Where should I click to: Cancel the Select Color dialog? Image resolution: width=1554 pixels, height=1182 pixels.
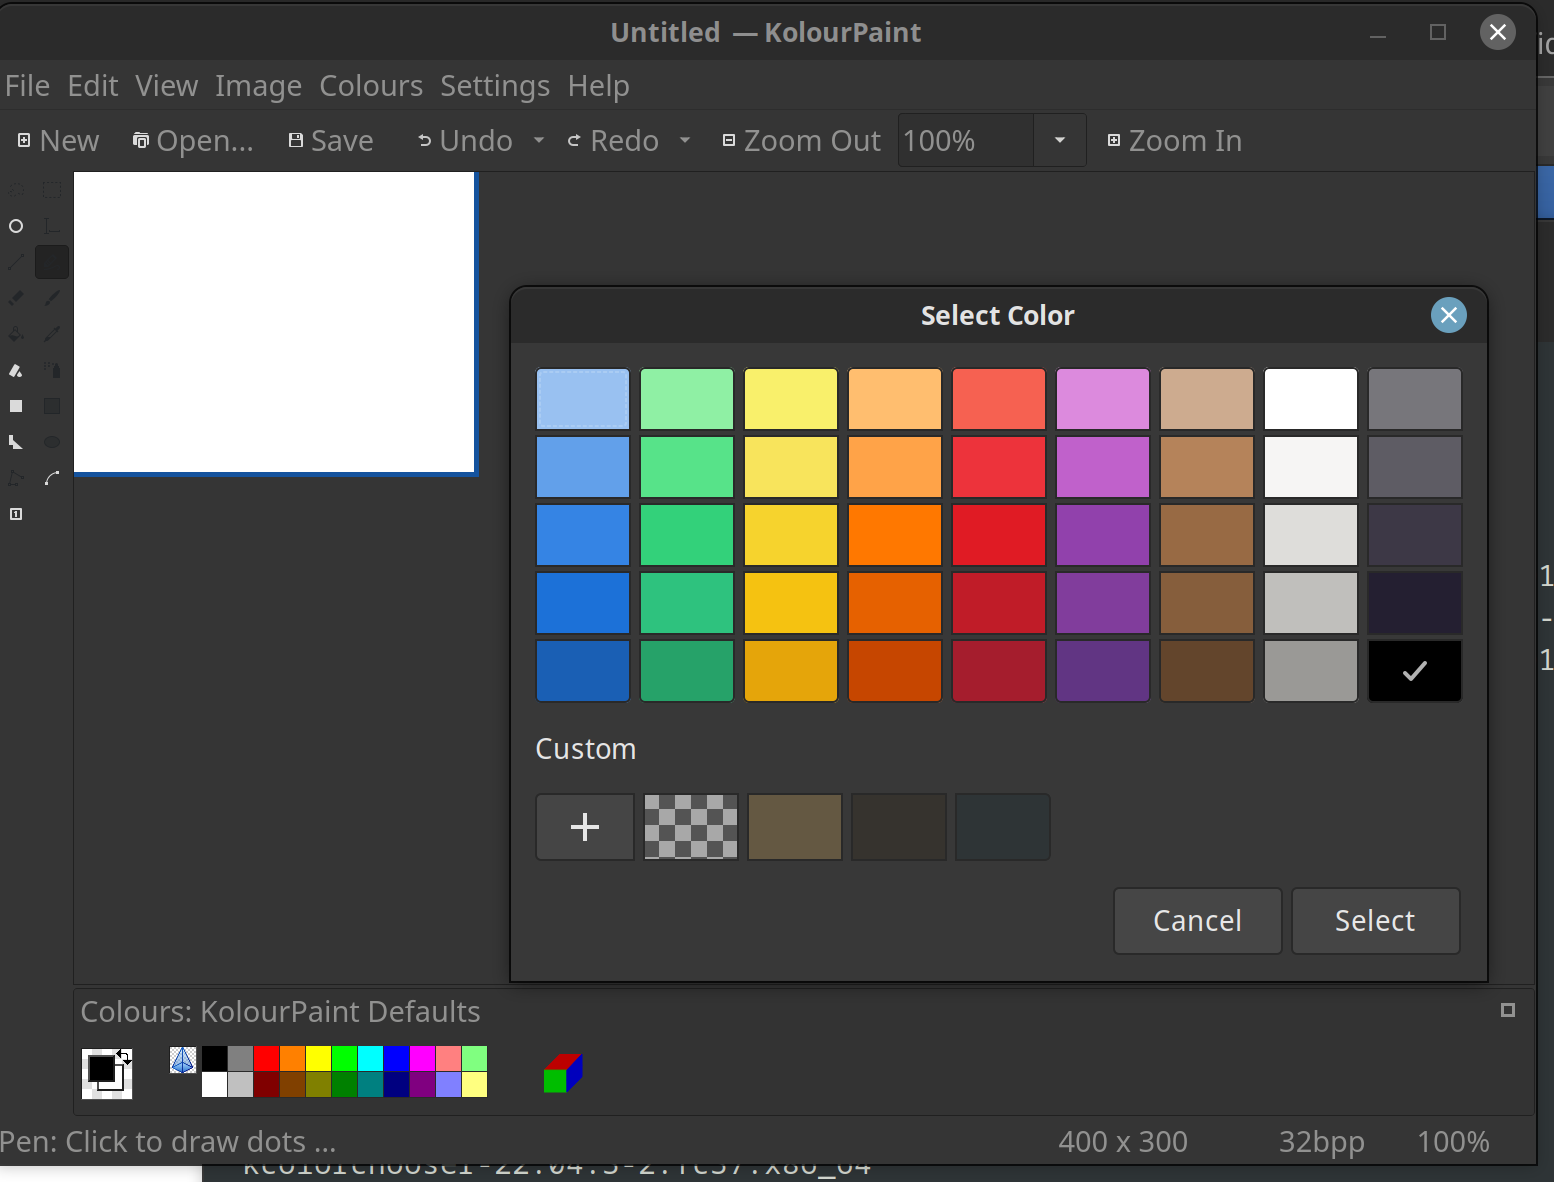pyautogui.click(x=1197, y=920)
